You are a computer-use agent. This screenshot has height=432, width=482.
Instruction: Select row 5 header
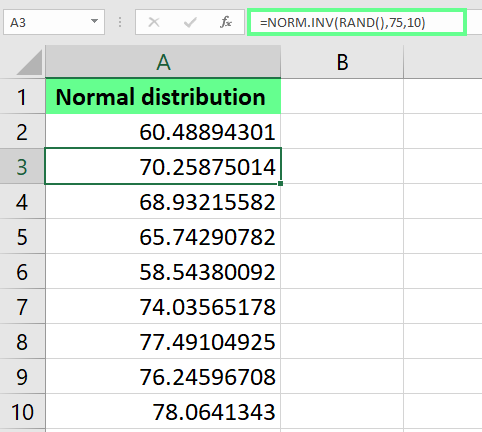22,237
